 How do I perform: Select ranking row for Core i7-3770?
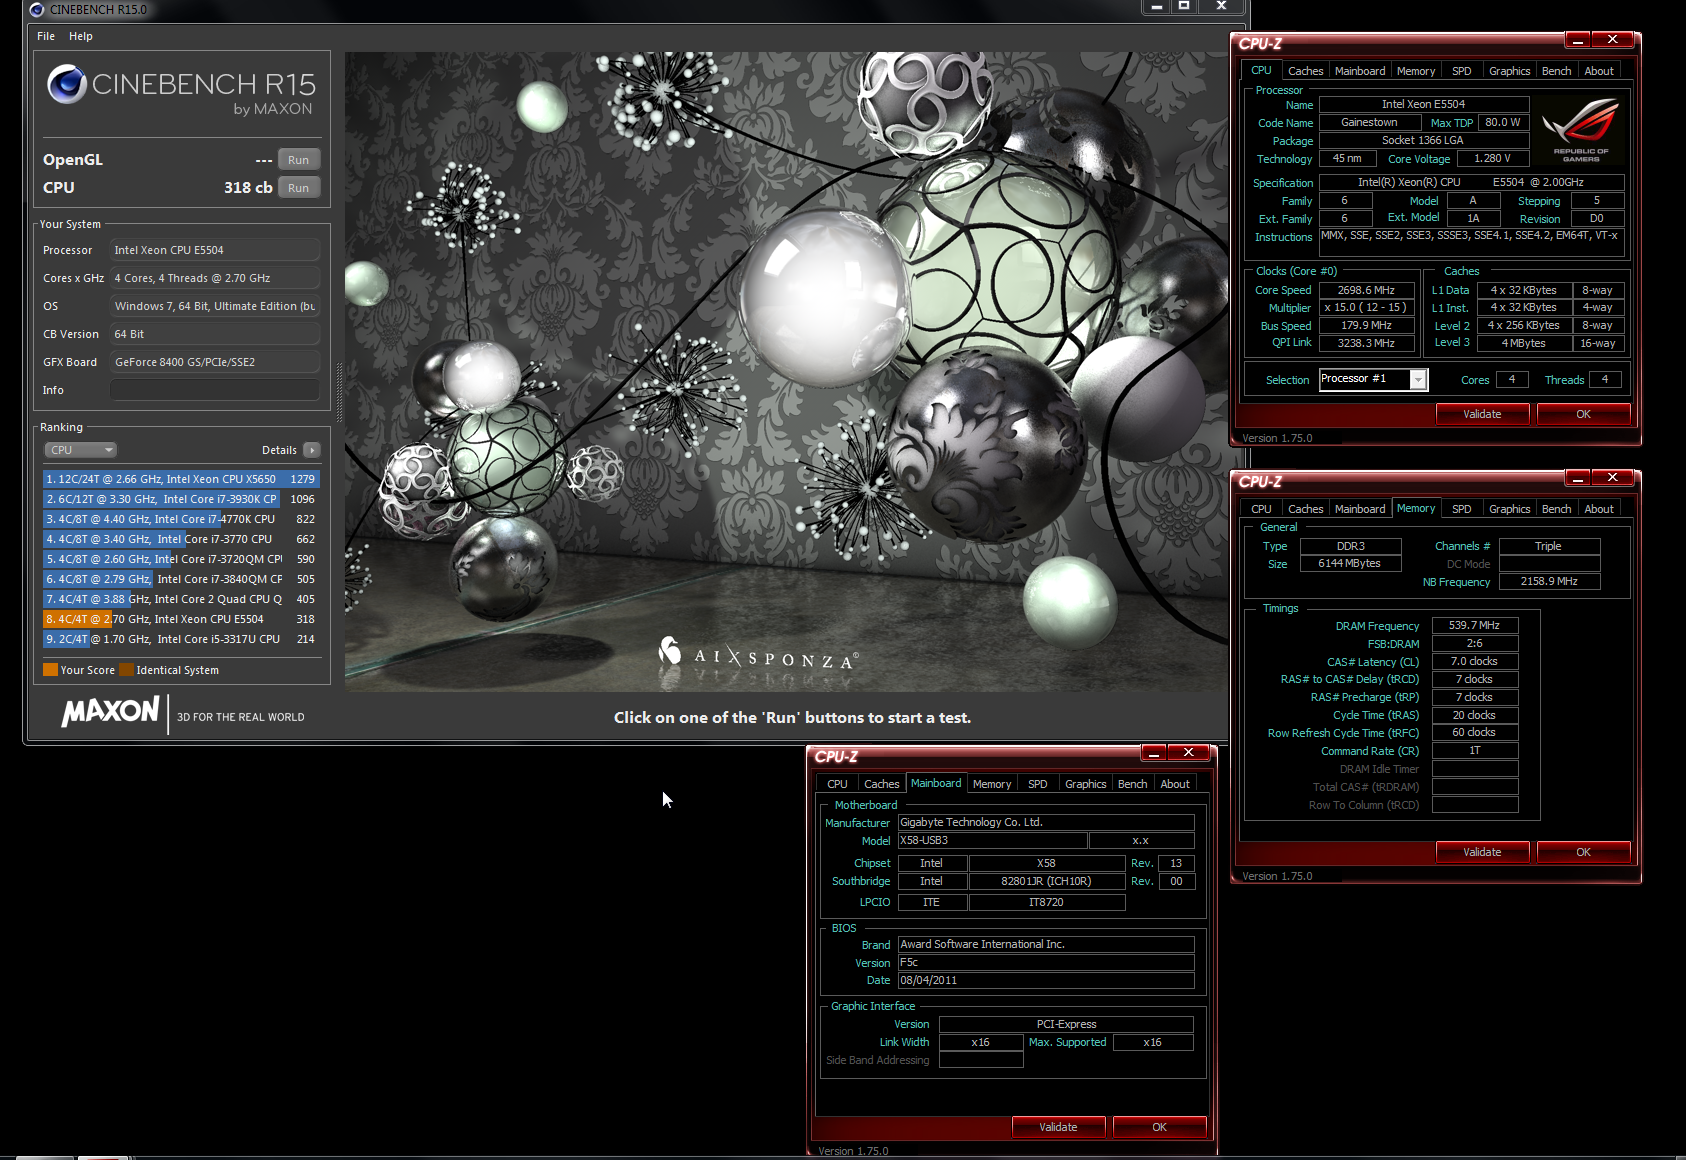181,539
